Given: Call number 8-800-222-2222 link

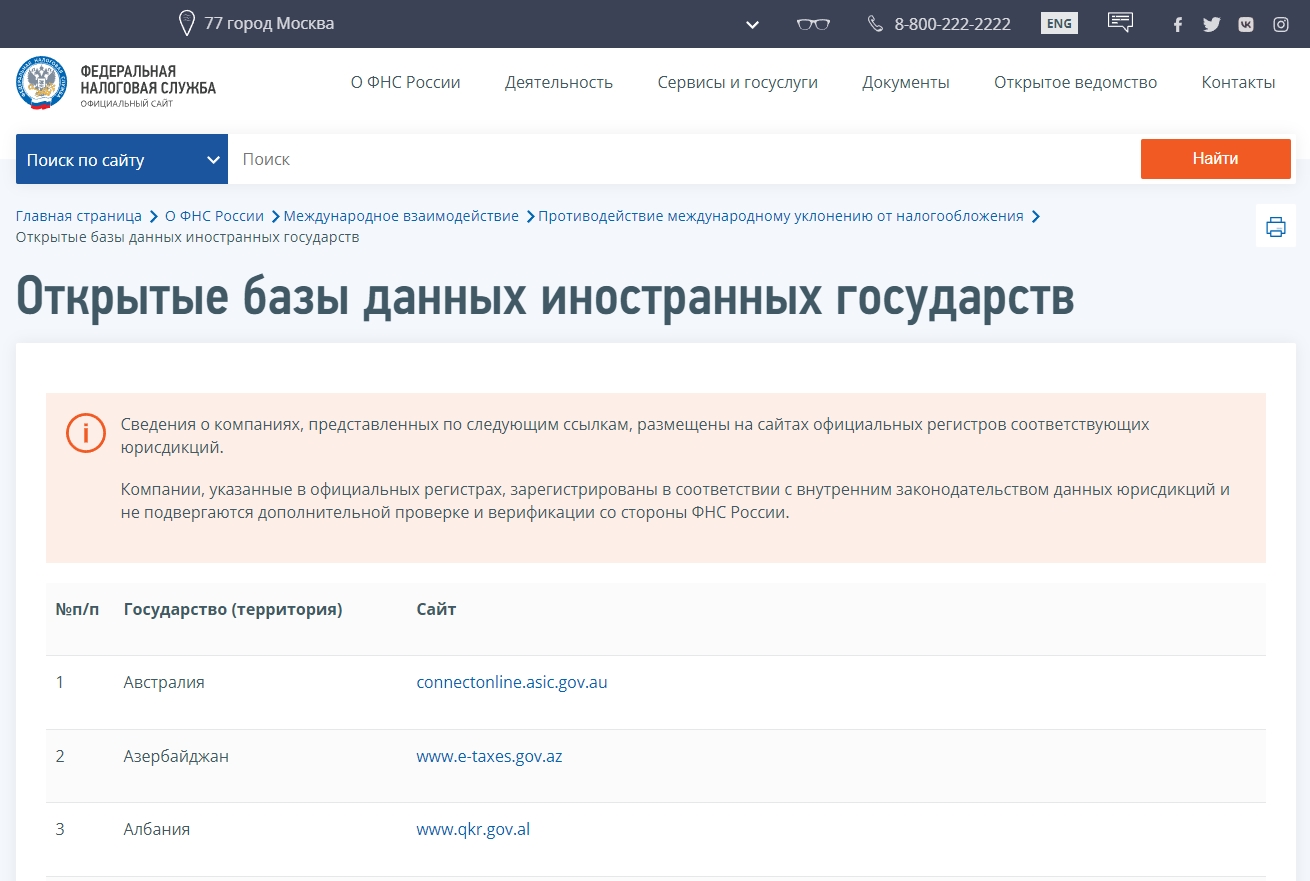Looking at the screenshot, I should (952, 24).
